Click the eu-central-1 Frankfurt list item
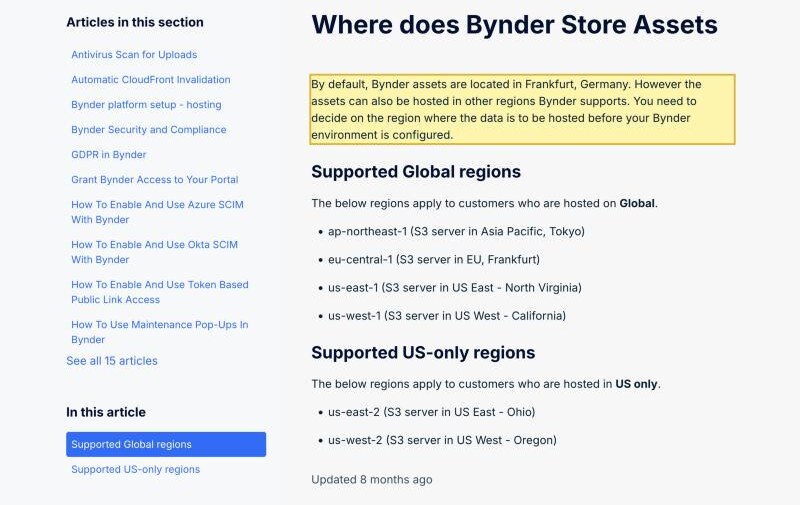 point(434,260)
